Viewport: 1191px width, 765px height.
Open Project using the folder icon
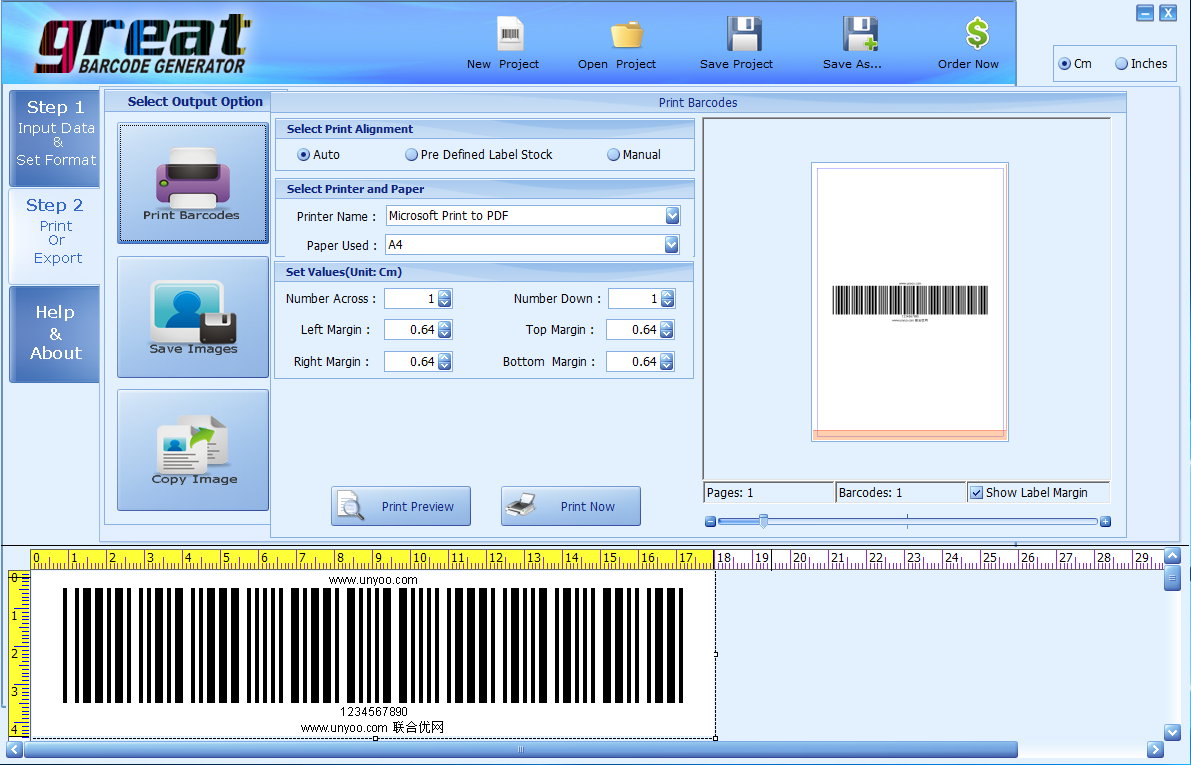pyautogui.click(x=626, y=35)
